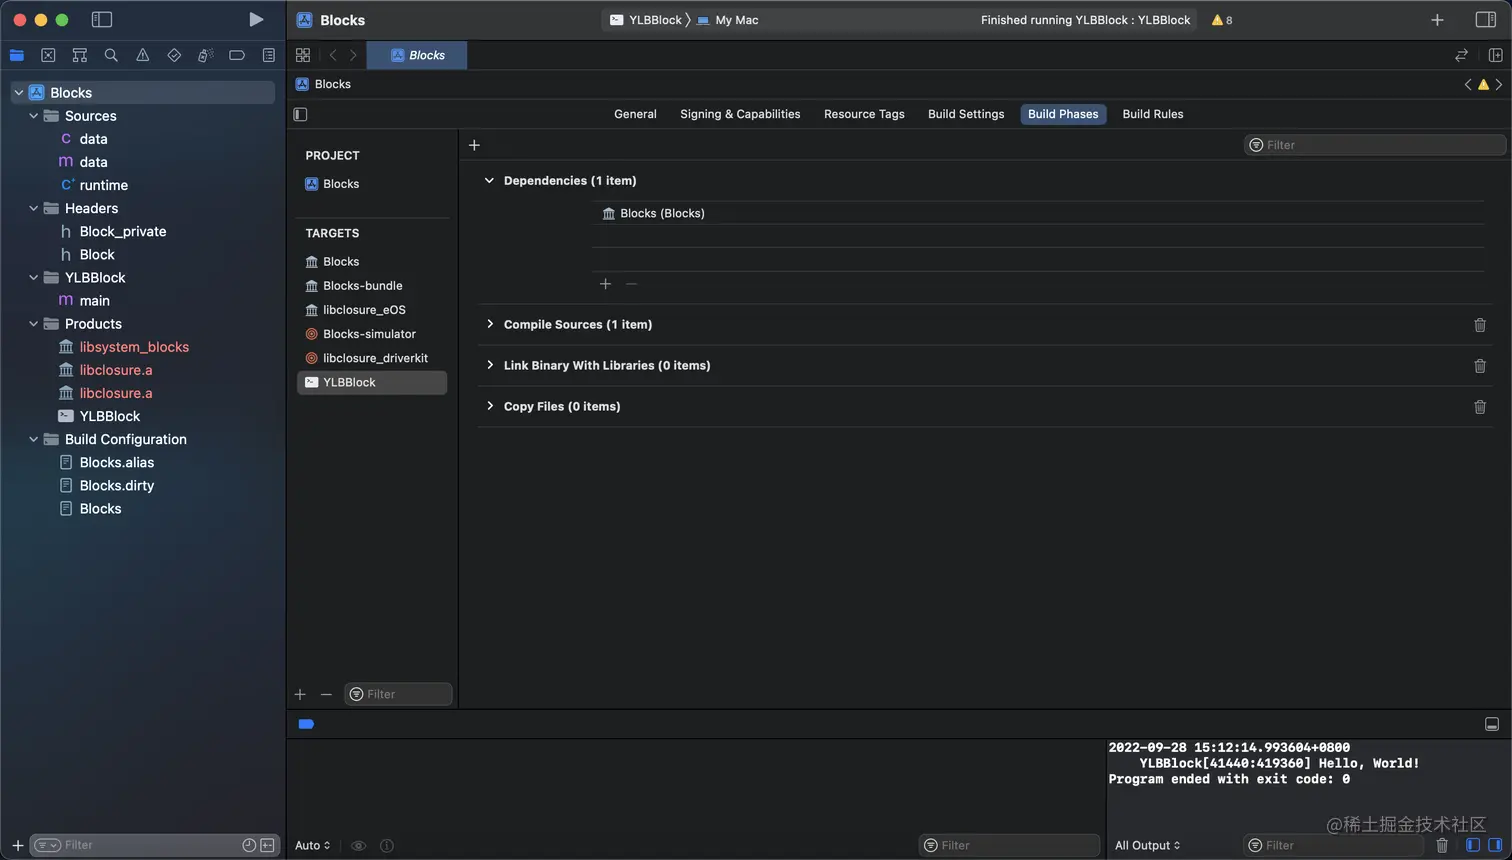Add a dependency with plus button
Image resolution: width=1512 pixels, height=860 pixels.
pos(605,284)
